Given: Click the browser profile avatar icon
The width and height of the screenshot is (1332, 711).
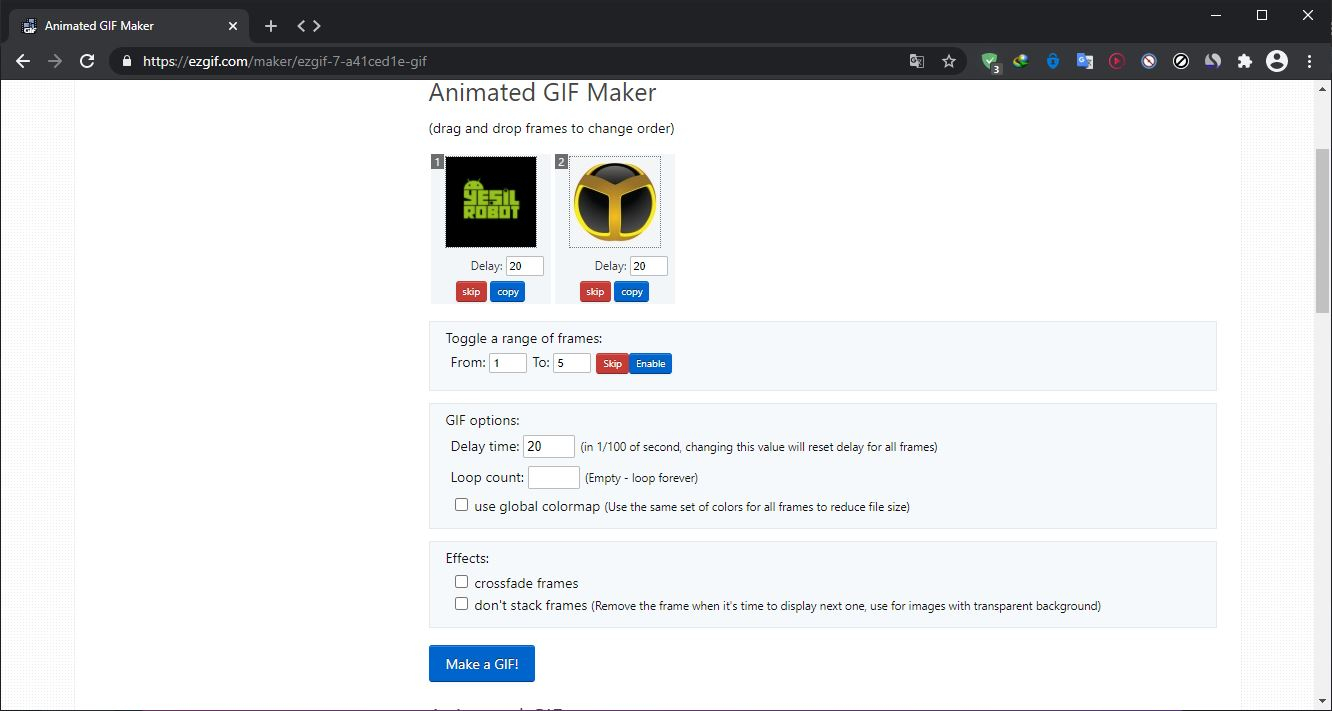Looking at the screenshot, I should tap(1276, 61).
